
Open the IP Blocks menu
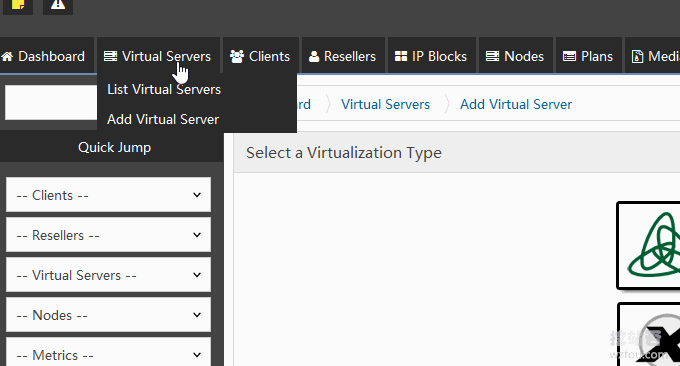tap(431, 56)
